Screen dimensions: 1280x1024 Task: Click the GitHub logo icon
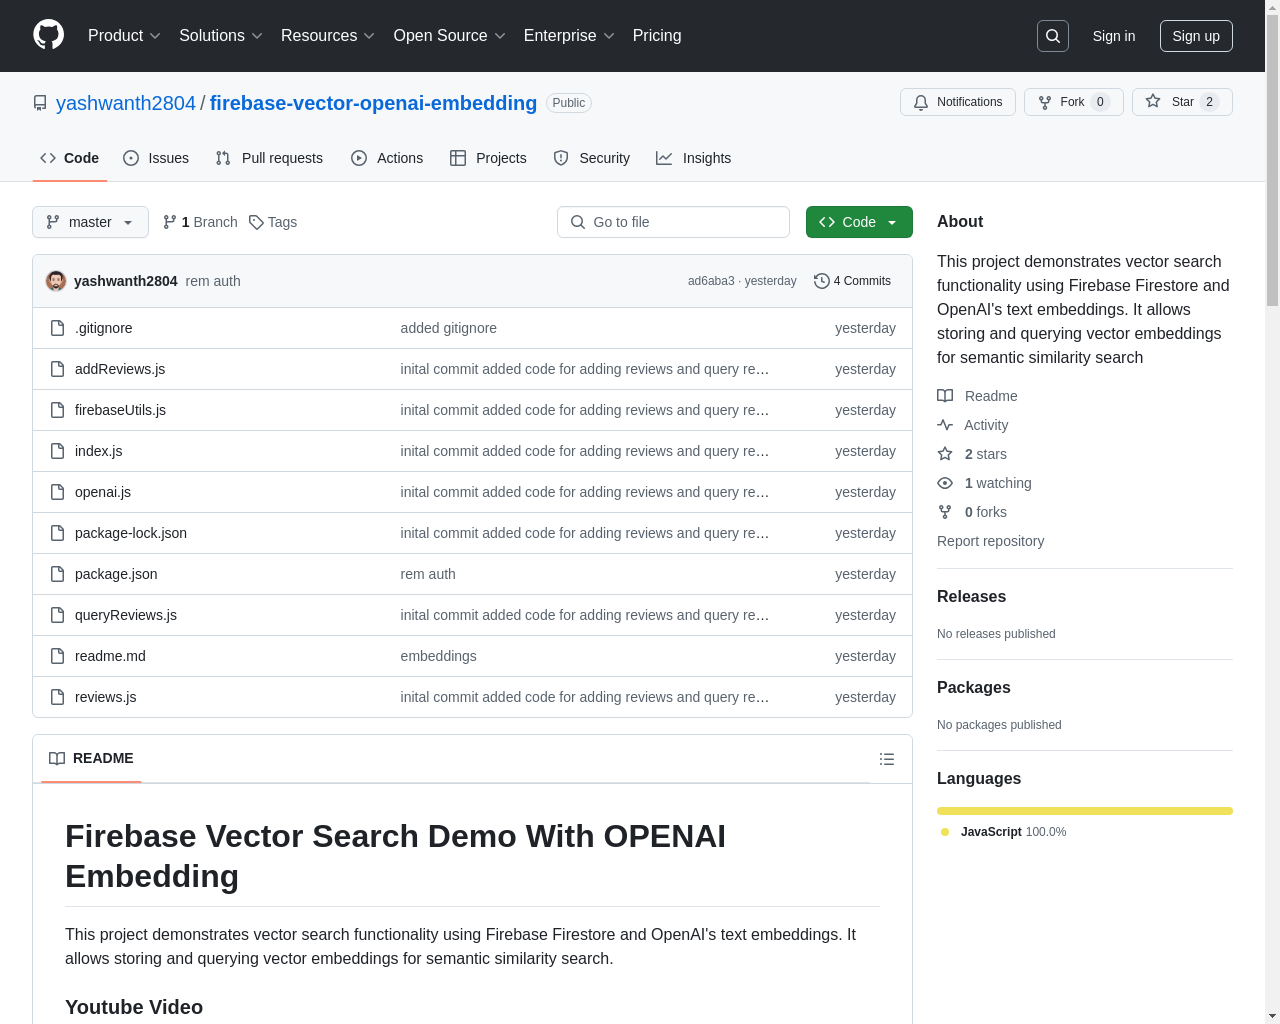(x=49, y=35)
